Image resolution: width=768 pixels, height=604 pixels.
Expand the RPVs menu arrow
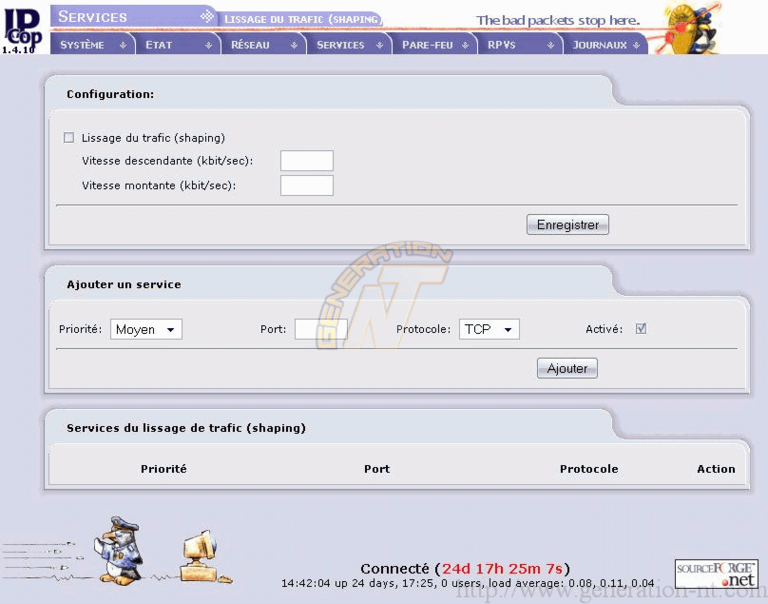tap(551, 45)
